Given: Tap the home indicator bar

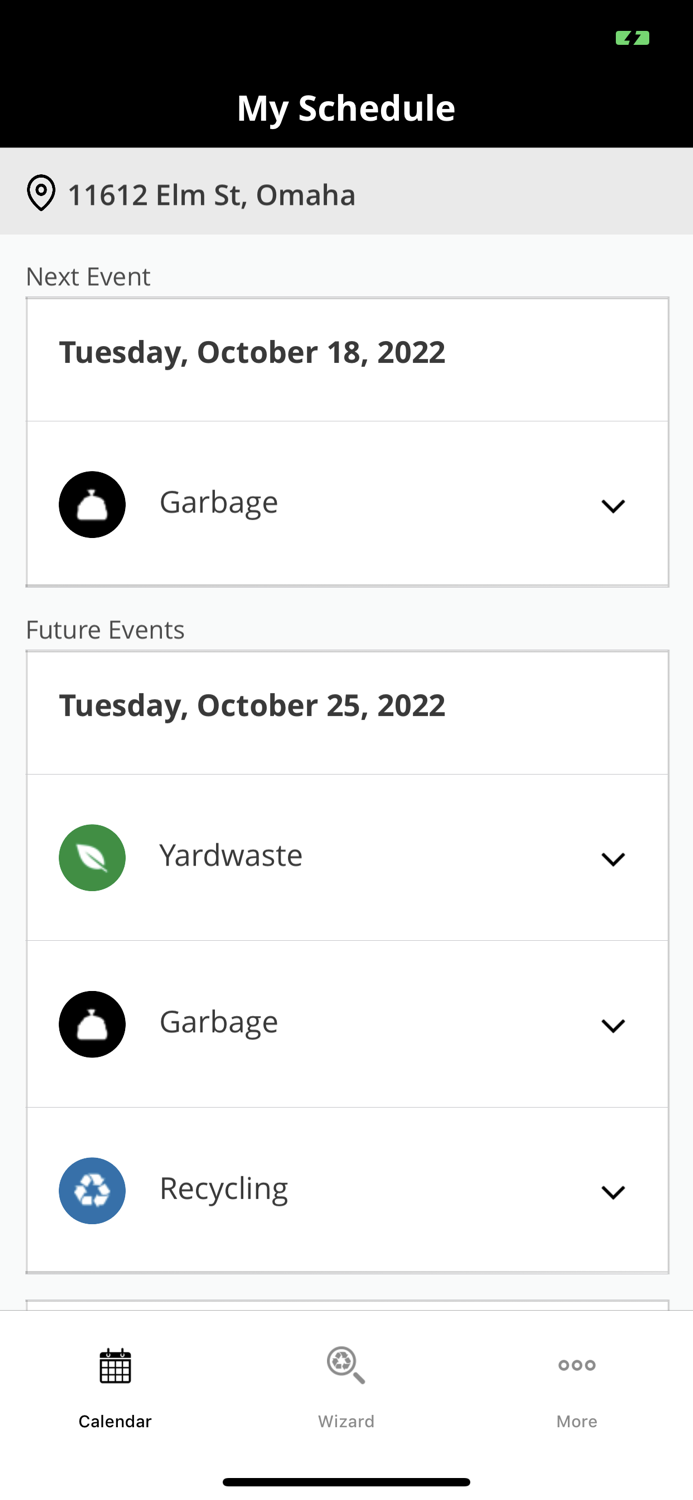Looking at the screenshot, I should pos(346,1482).
